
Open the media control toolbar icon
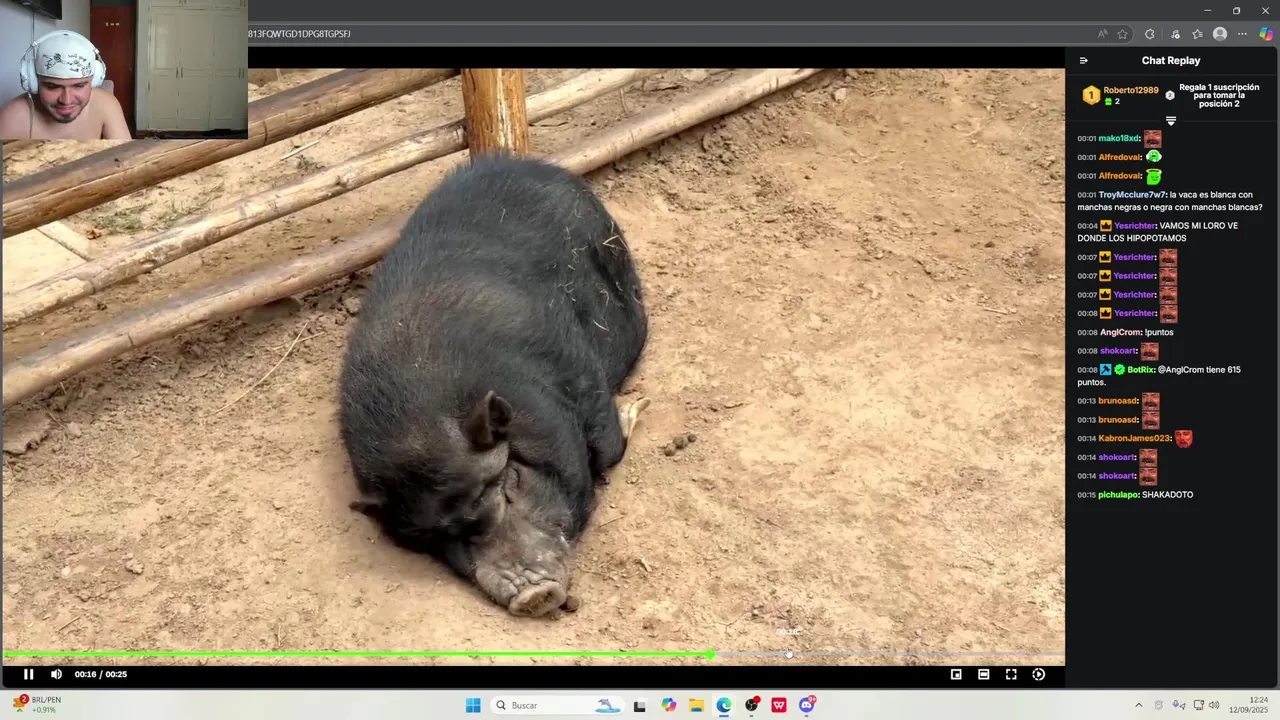1175,34
